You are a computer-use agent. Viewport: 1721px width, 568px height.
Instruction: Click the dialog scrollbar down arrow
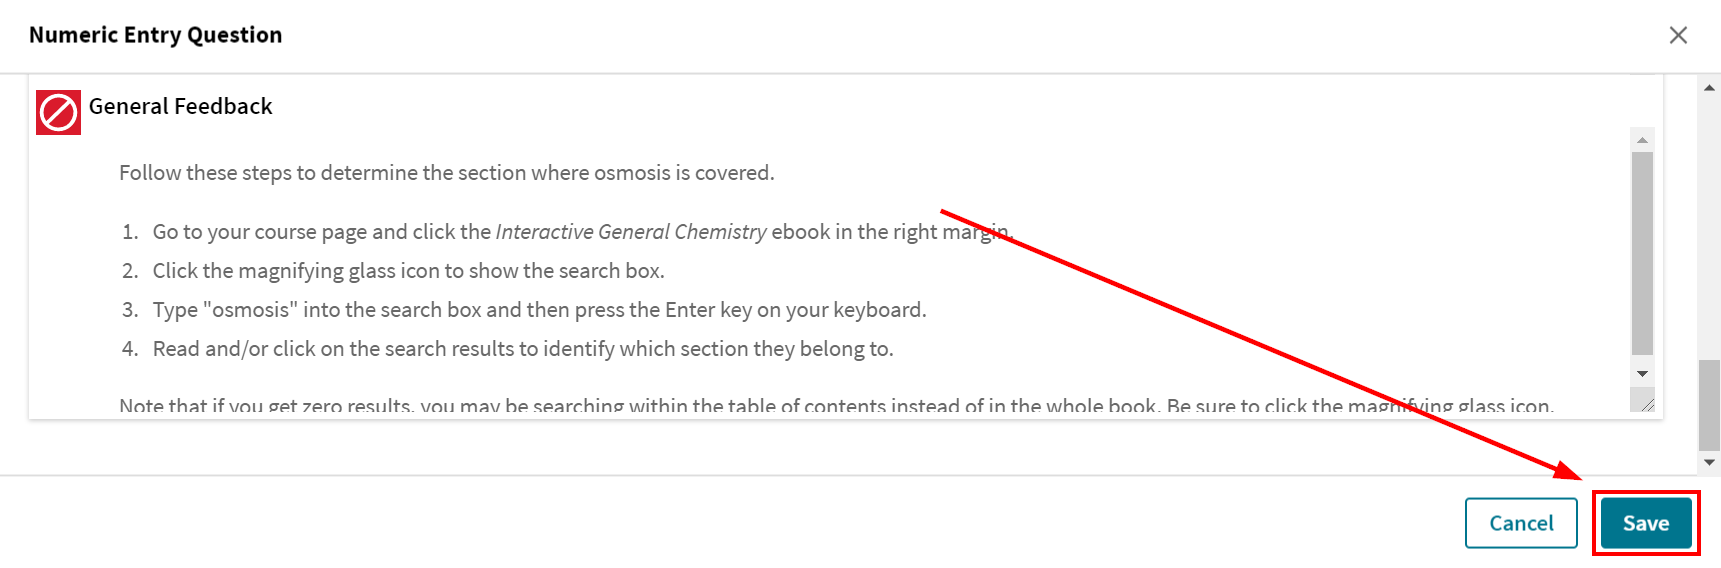tap(1709, 462)
